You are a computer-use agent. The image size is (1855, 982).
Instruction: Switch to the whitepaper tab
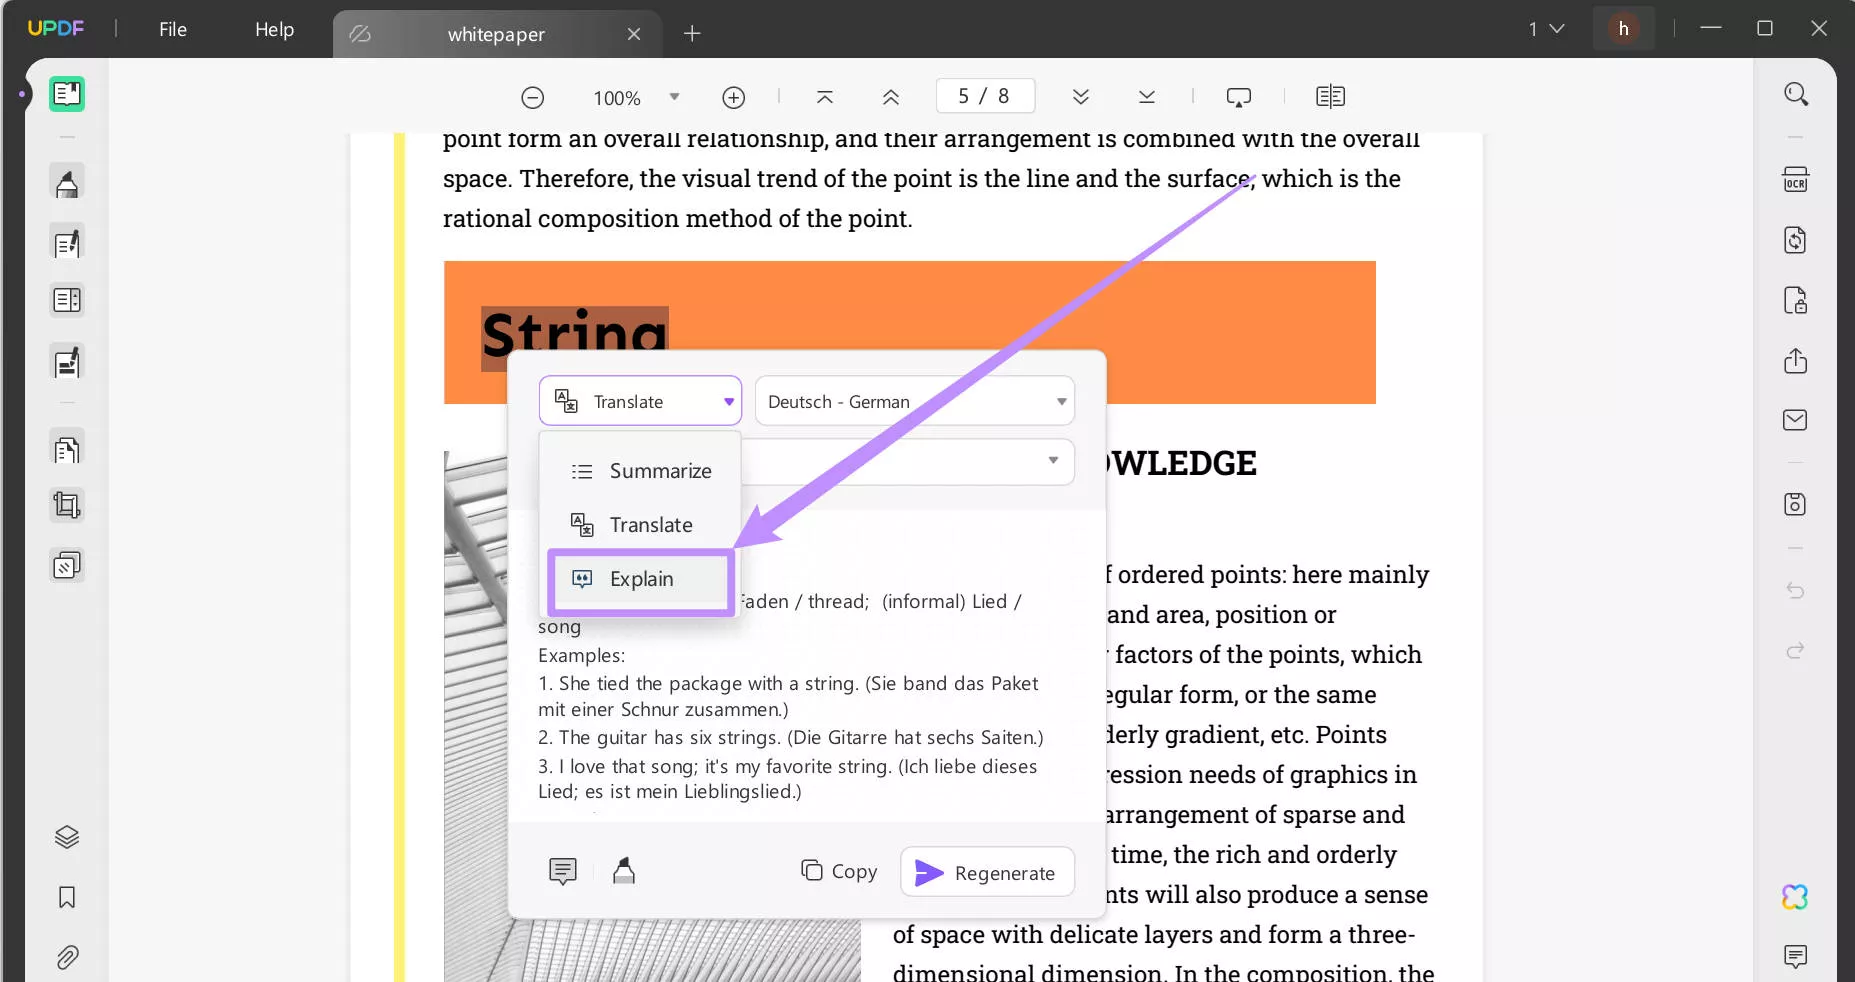point(496,34)
